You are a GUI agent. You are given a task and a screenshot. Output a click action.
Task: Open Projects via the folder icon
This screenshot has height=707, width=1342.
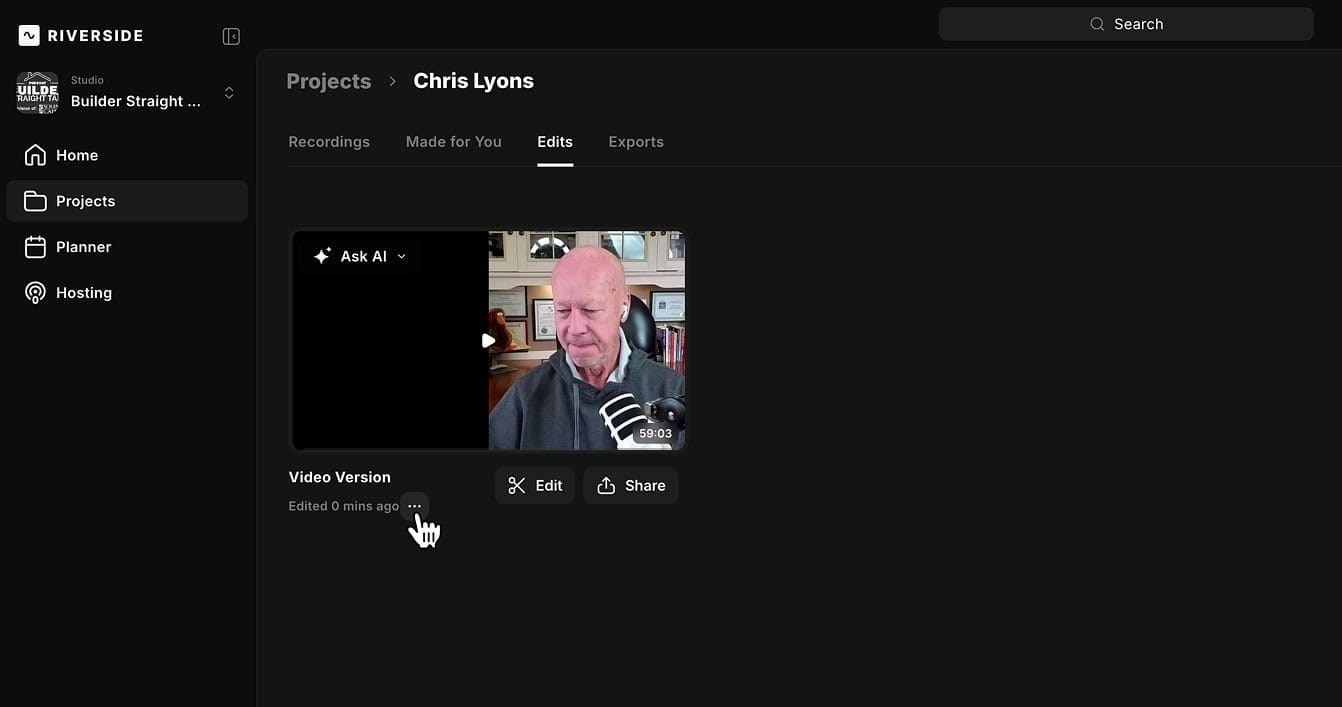coord(35,200)
